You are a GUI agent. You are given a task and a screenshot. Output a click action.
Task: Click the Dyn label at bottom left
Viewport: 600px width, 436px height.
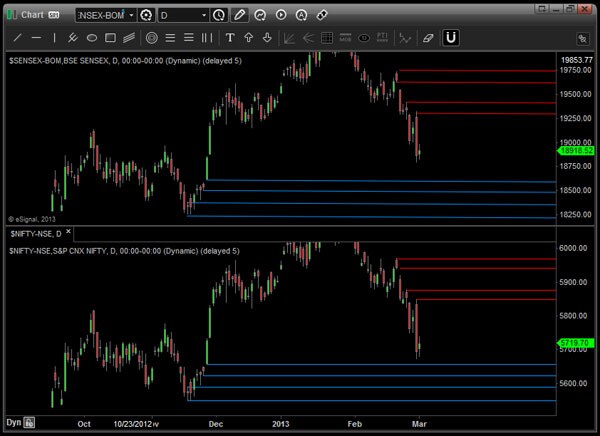coord(13,422)
